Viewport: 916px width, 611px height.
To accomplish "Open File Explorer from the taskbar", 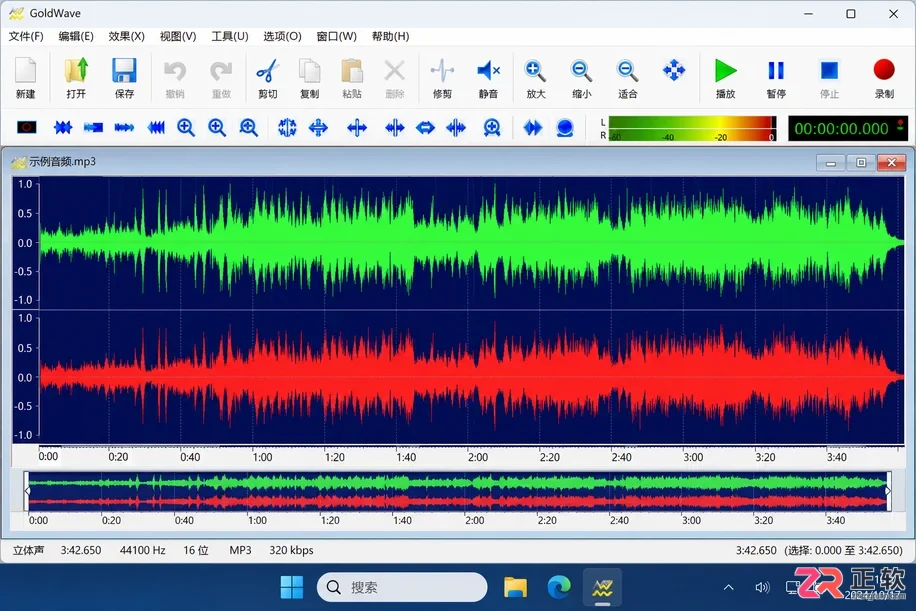I will point(515,587).
